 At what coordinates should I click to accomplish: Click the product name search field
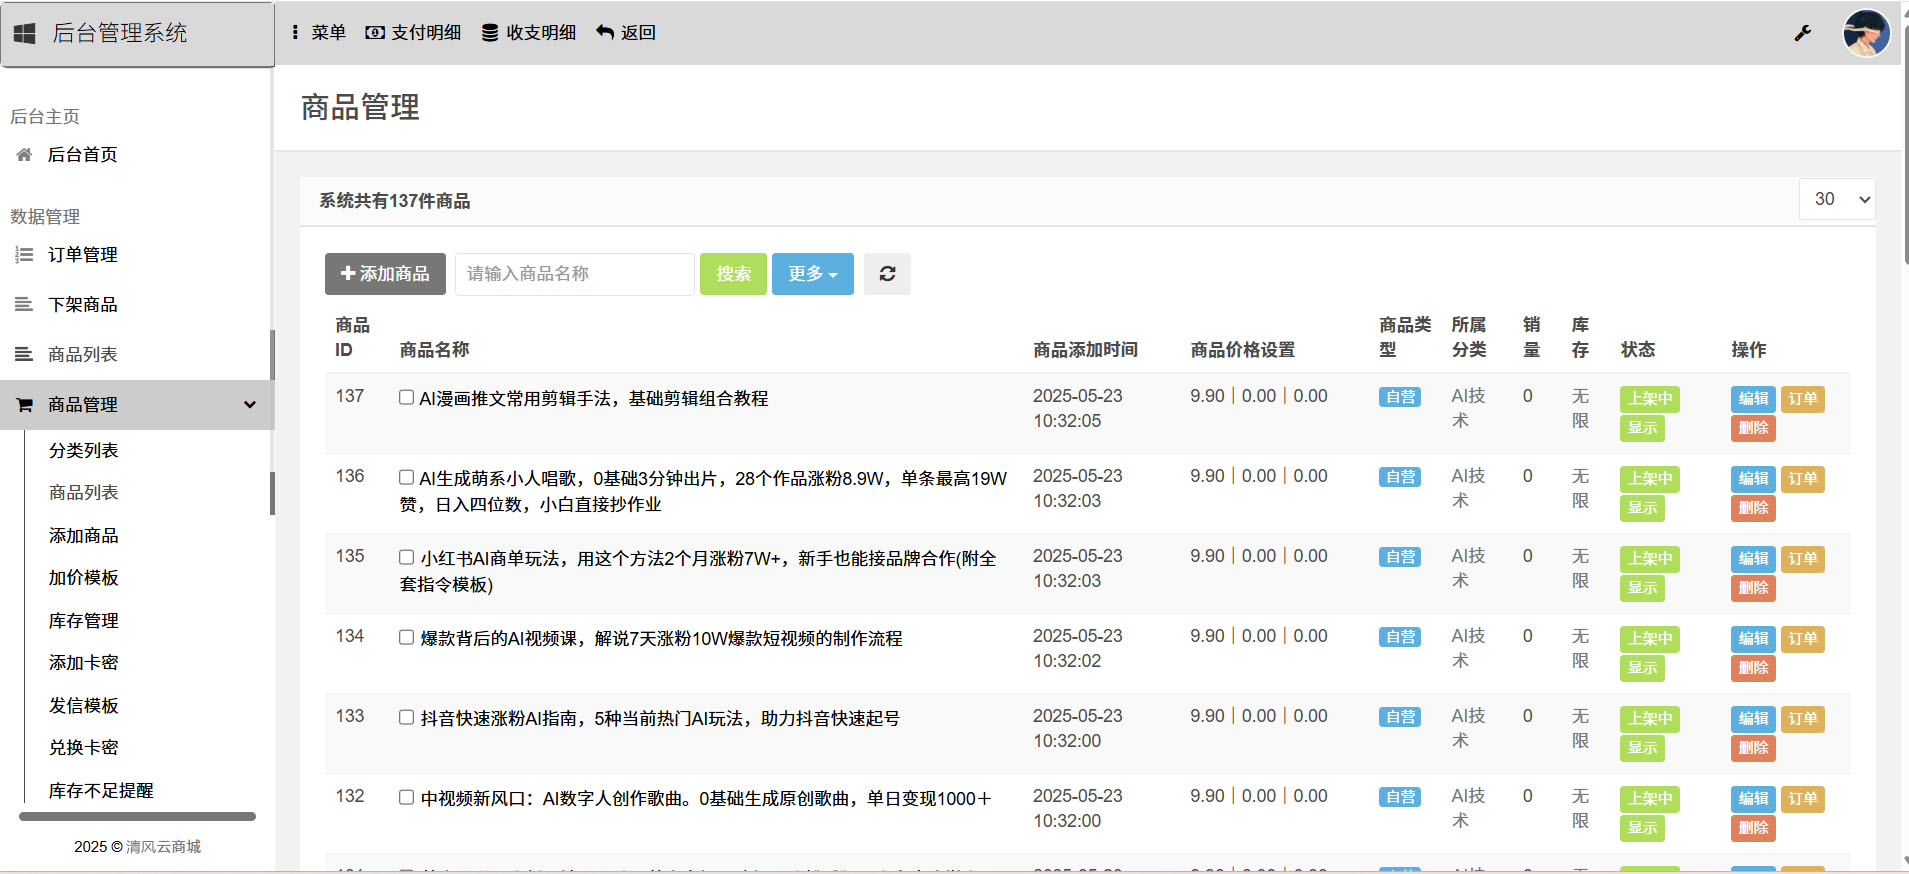pos(574,274)
